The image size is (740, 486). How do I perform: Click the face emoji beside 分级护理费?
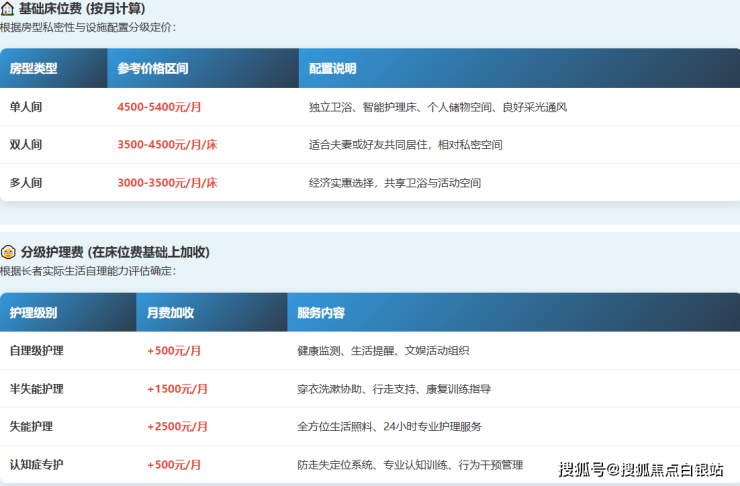(x=7, y=252)
